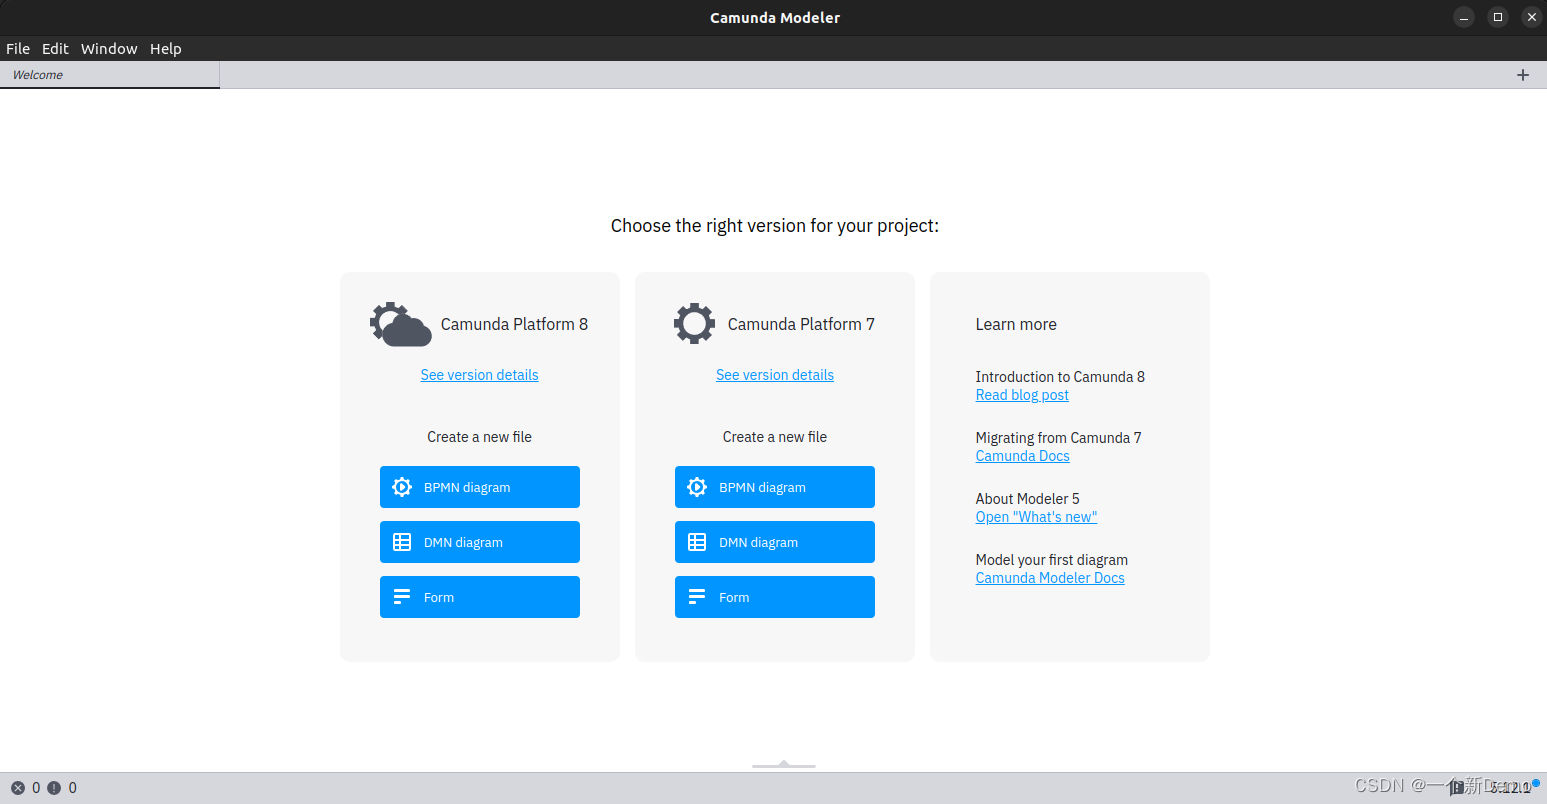Click the Camunda Platform 7 gear icon

694,324
